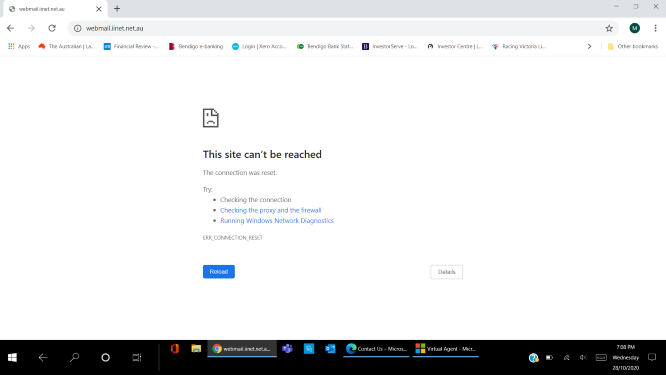Open Windows Start menu

click(x=12, y=358)
